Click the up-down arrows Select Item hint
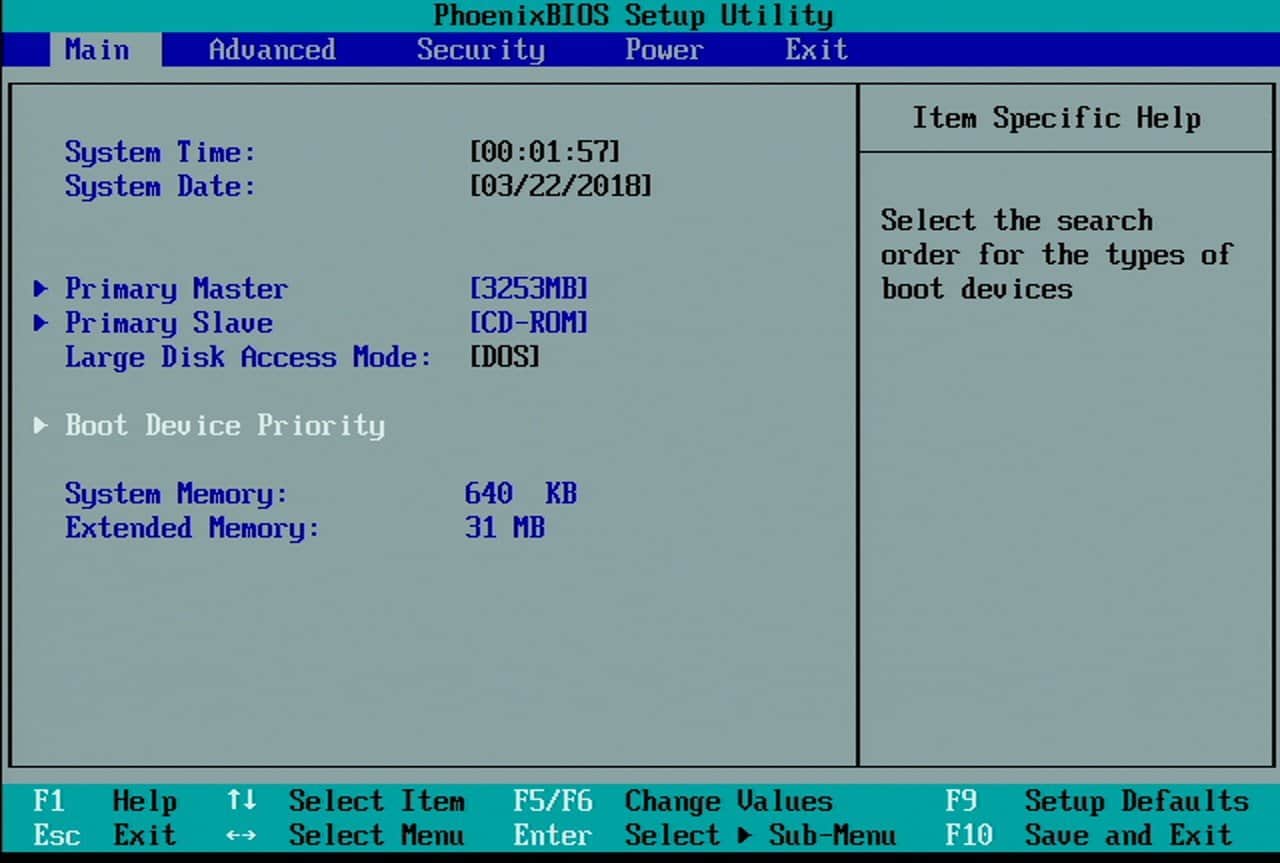The image size is (1280, 863). (345, 802)
